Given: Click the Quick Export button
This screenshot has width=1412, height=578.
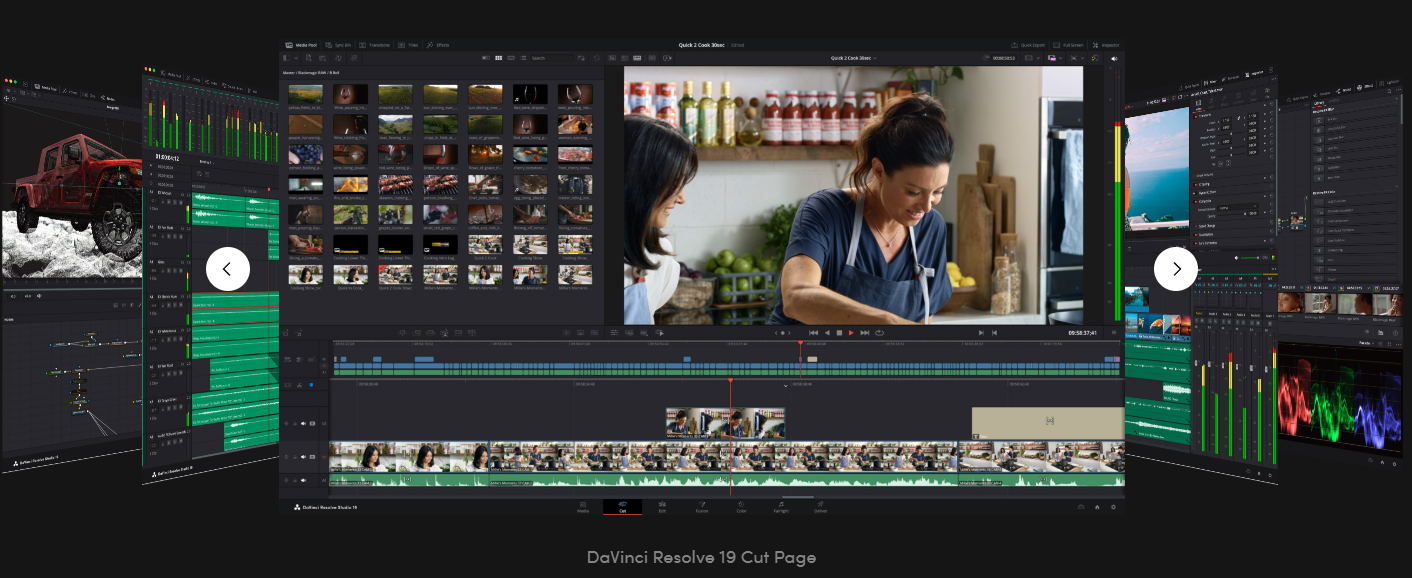Looking at the screenshot, I should coord(1028,45).
